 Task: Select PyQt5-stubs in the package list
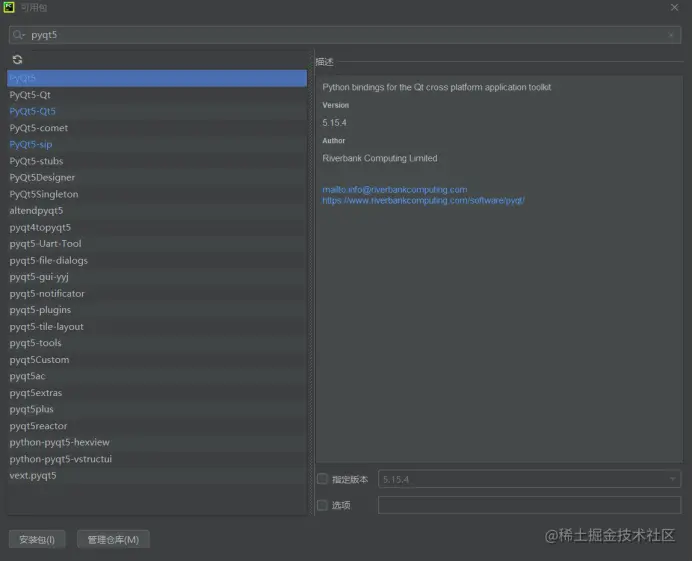pos(157,161)
